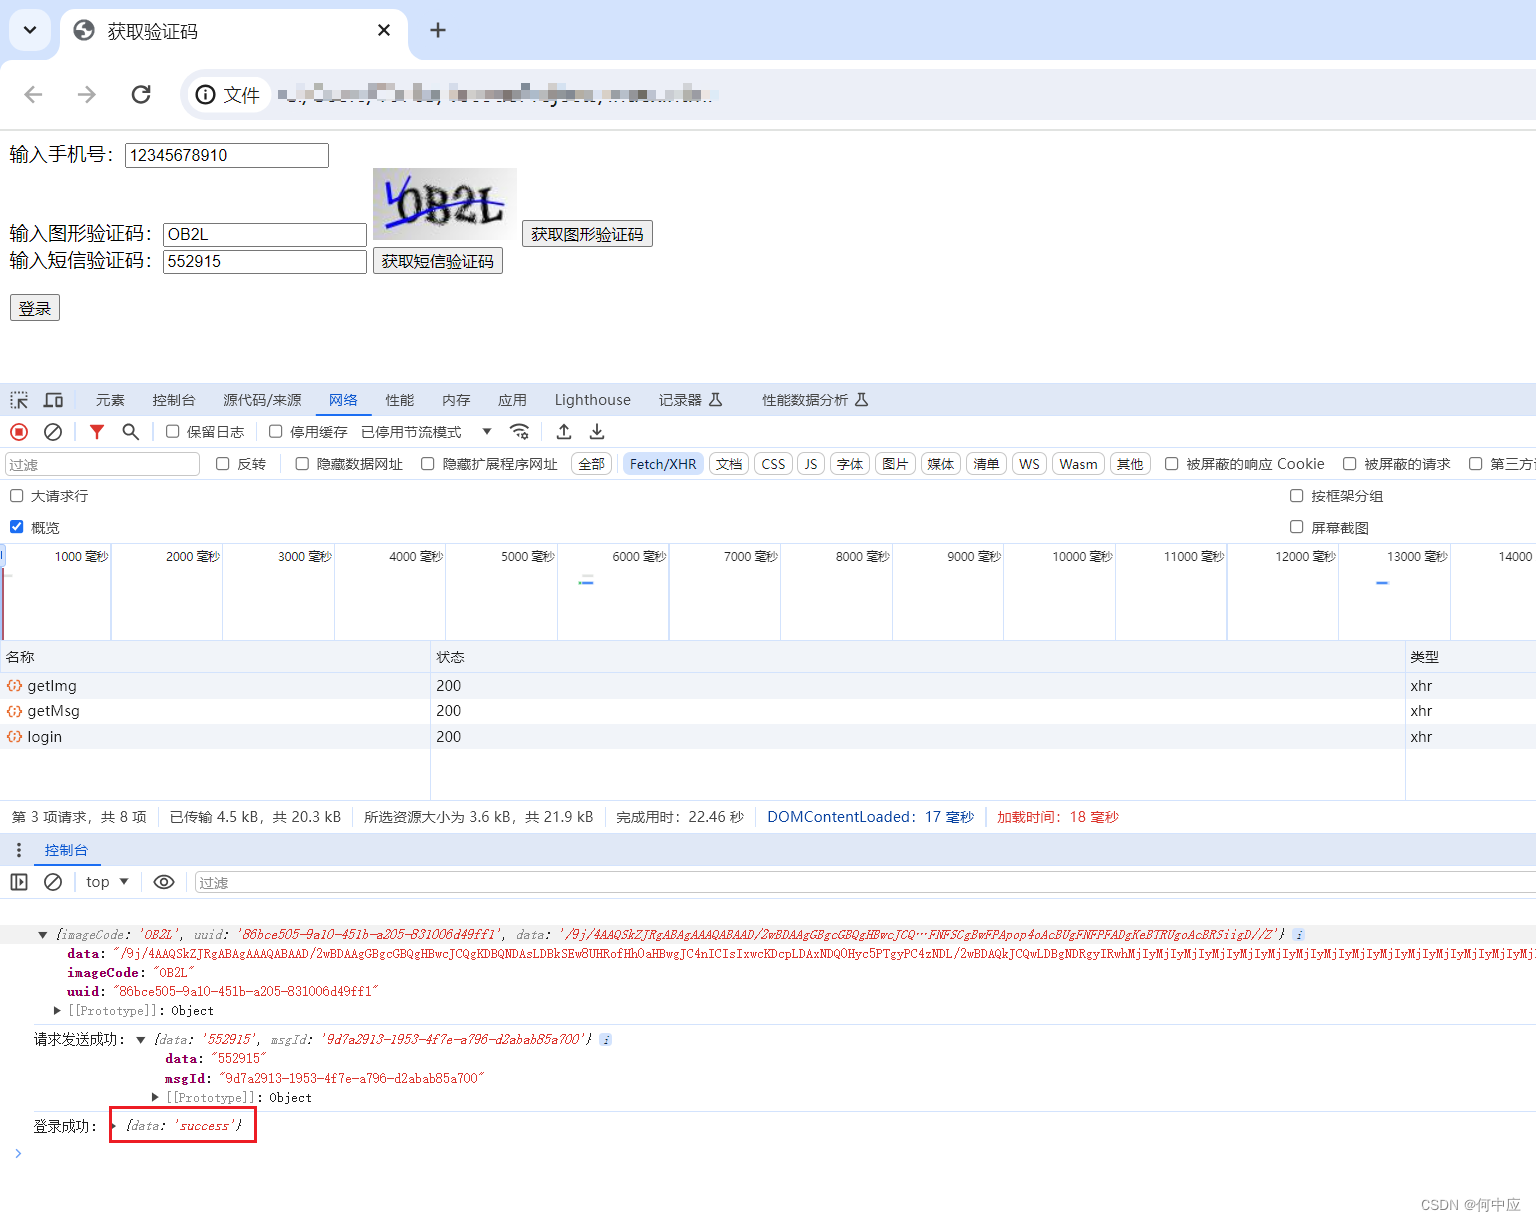Viewport: 1536px width, 1221px height.
Task: Click the info icon after imageCode object
Action: 1298,935
